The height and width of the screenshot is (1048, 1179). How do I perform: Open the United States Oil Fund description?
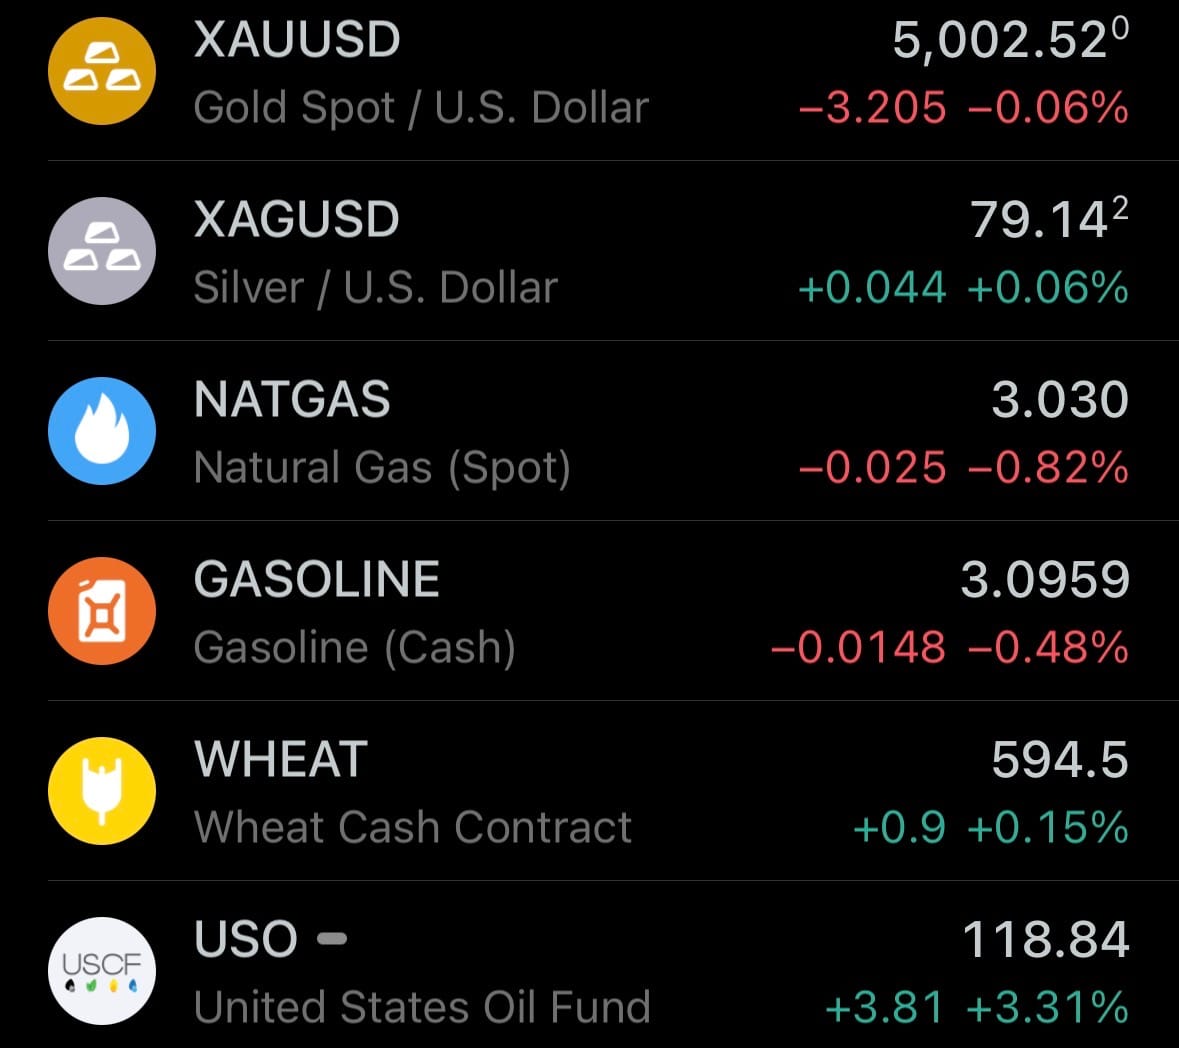tap(422, 1007)
